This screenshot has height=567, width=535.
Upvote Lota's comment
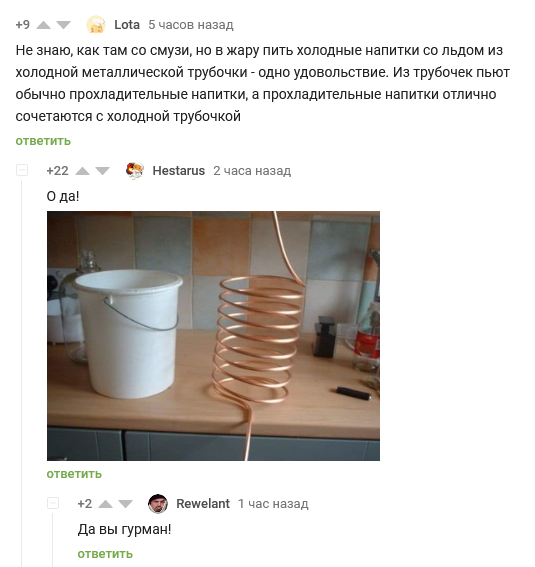[x=43, y=25]
